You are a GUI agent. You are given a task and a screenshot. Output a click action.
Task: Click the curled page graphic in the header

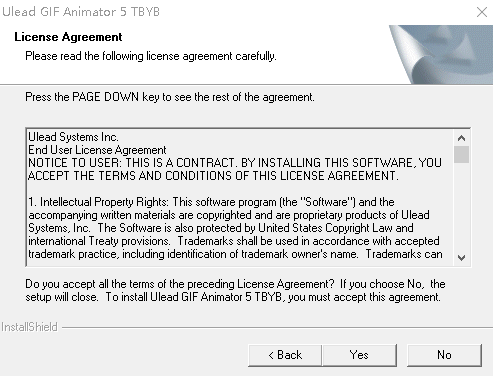[441, 54]
